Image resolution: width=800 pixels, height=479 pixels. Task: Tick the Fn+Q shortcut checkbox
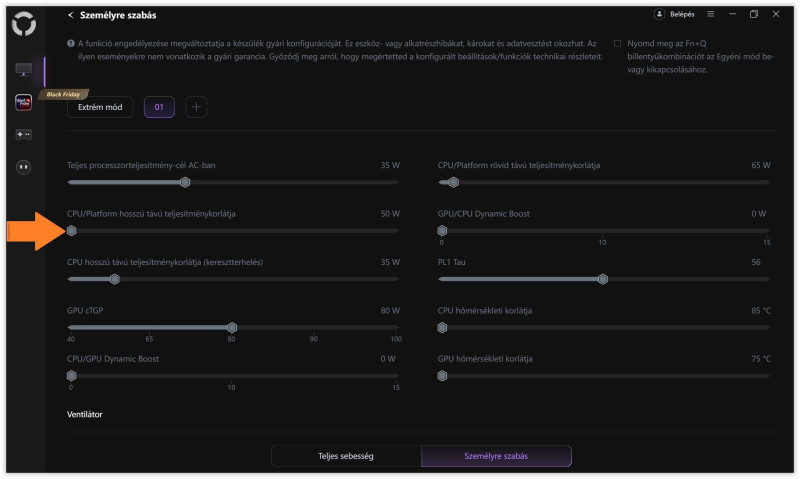[617, 44]
